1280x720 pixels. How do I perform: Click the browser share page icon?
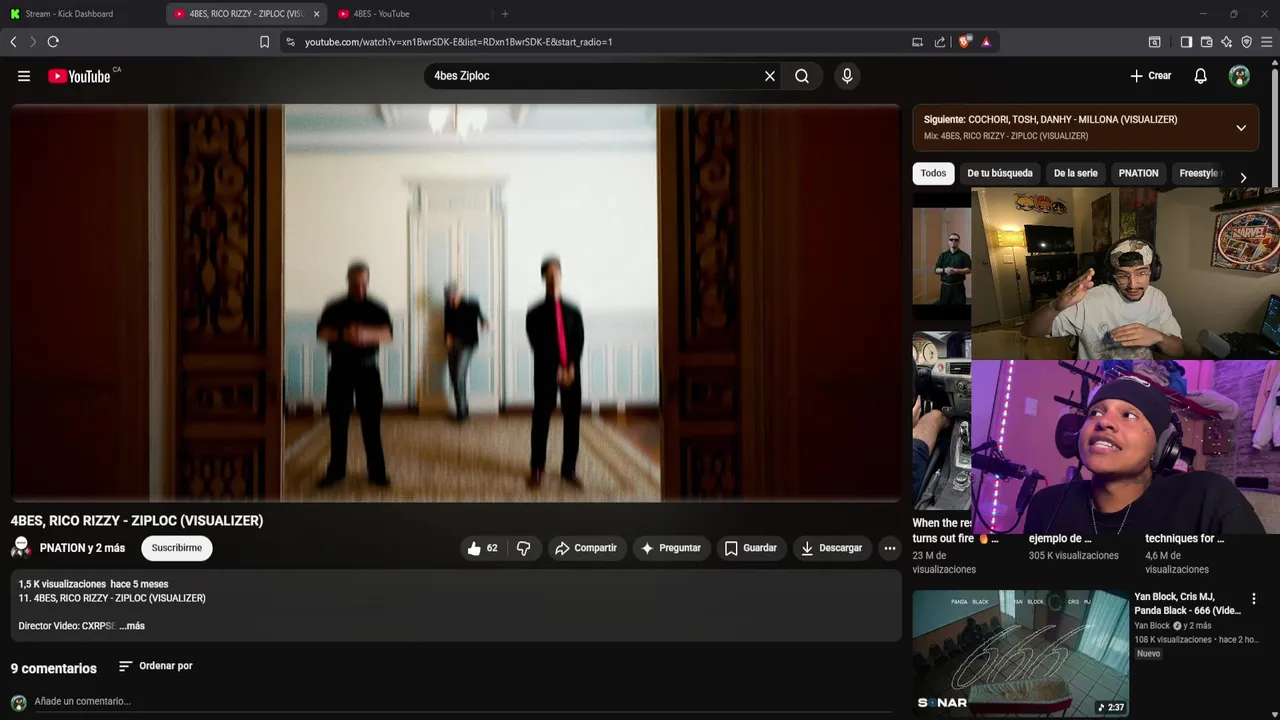[x=940, y=42]
